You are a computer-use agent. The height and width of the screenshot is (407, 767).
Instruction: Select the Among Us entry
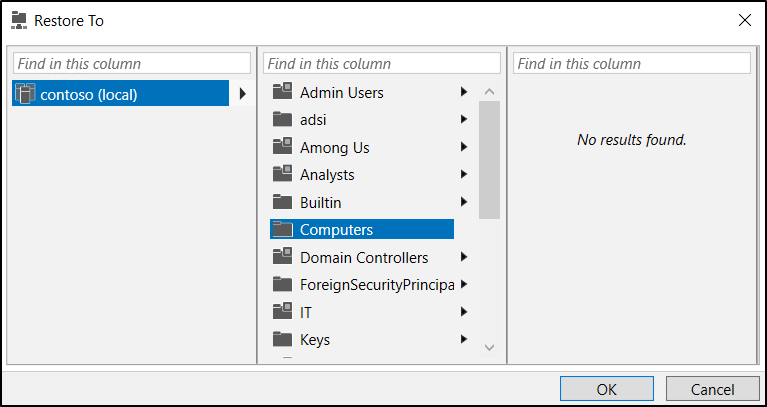362,147
